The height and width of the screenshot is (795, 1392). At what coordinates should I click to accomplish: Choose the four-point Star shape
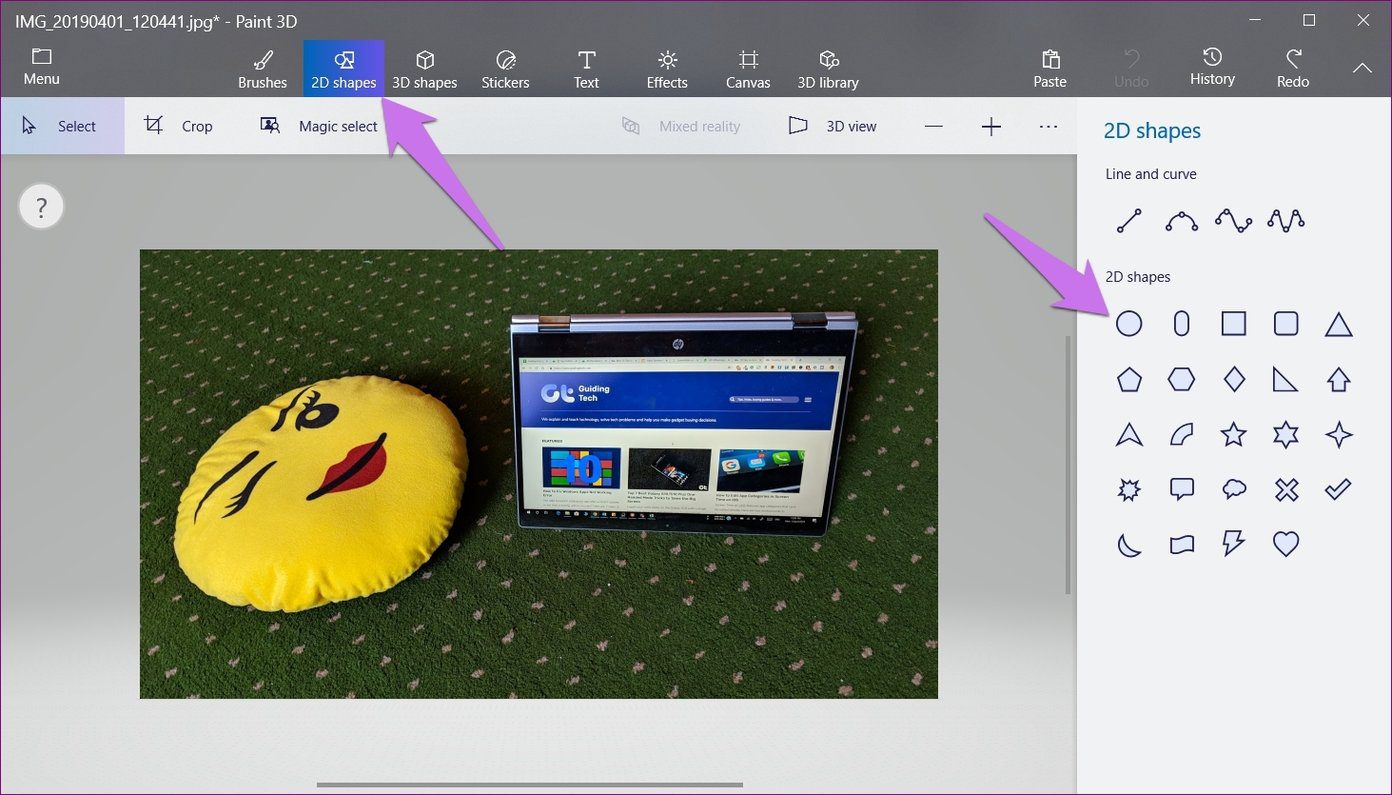click(1339, 434)
